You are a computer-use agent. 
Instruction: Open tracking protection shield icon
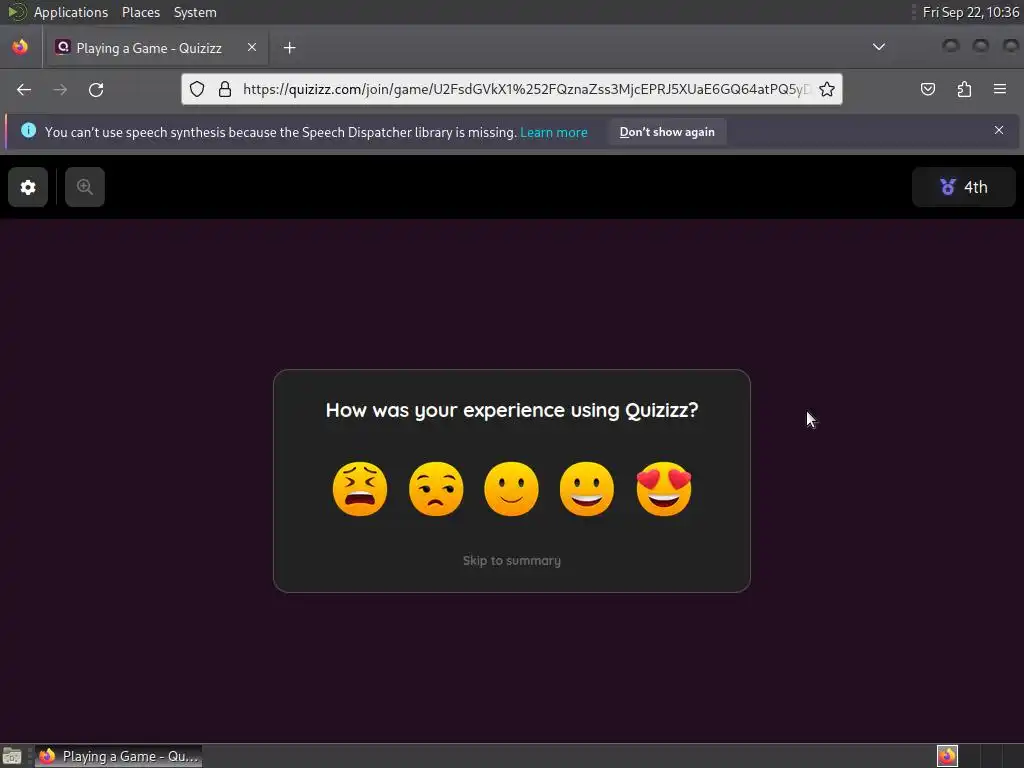pos(197,89)
